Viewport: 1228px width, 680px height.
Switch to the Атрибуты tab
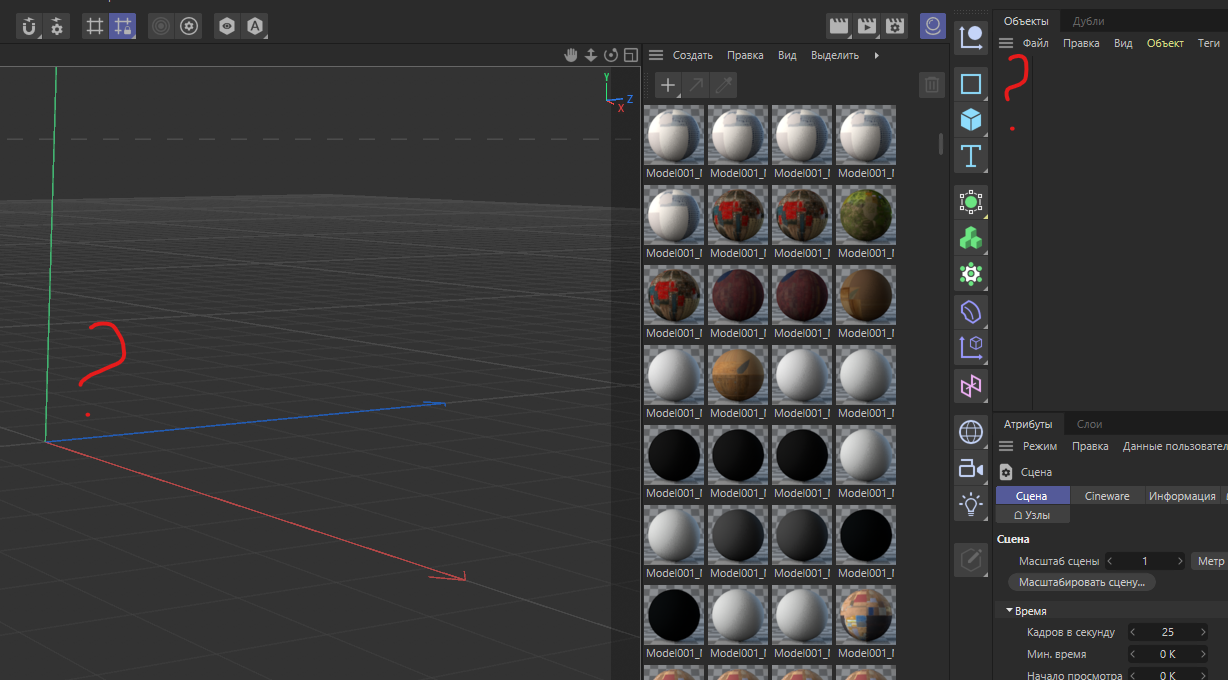pos(1028,424)
